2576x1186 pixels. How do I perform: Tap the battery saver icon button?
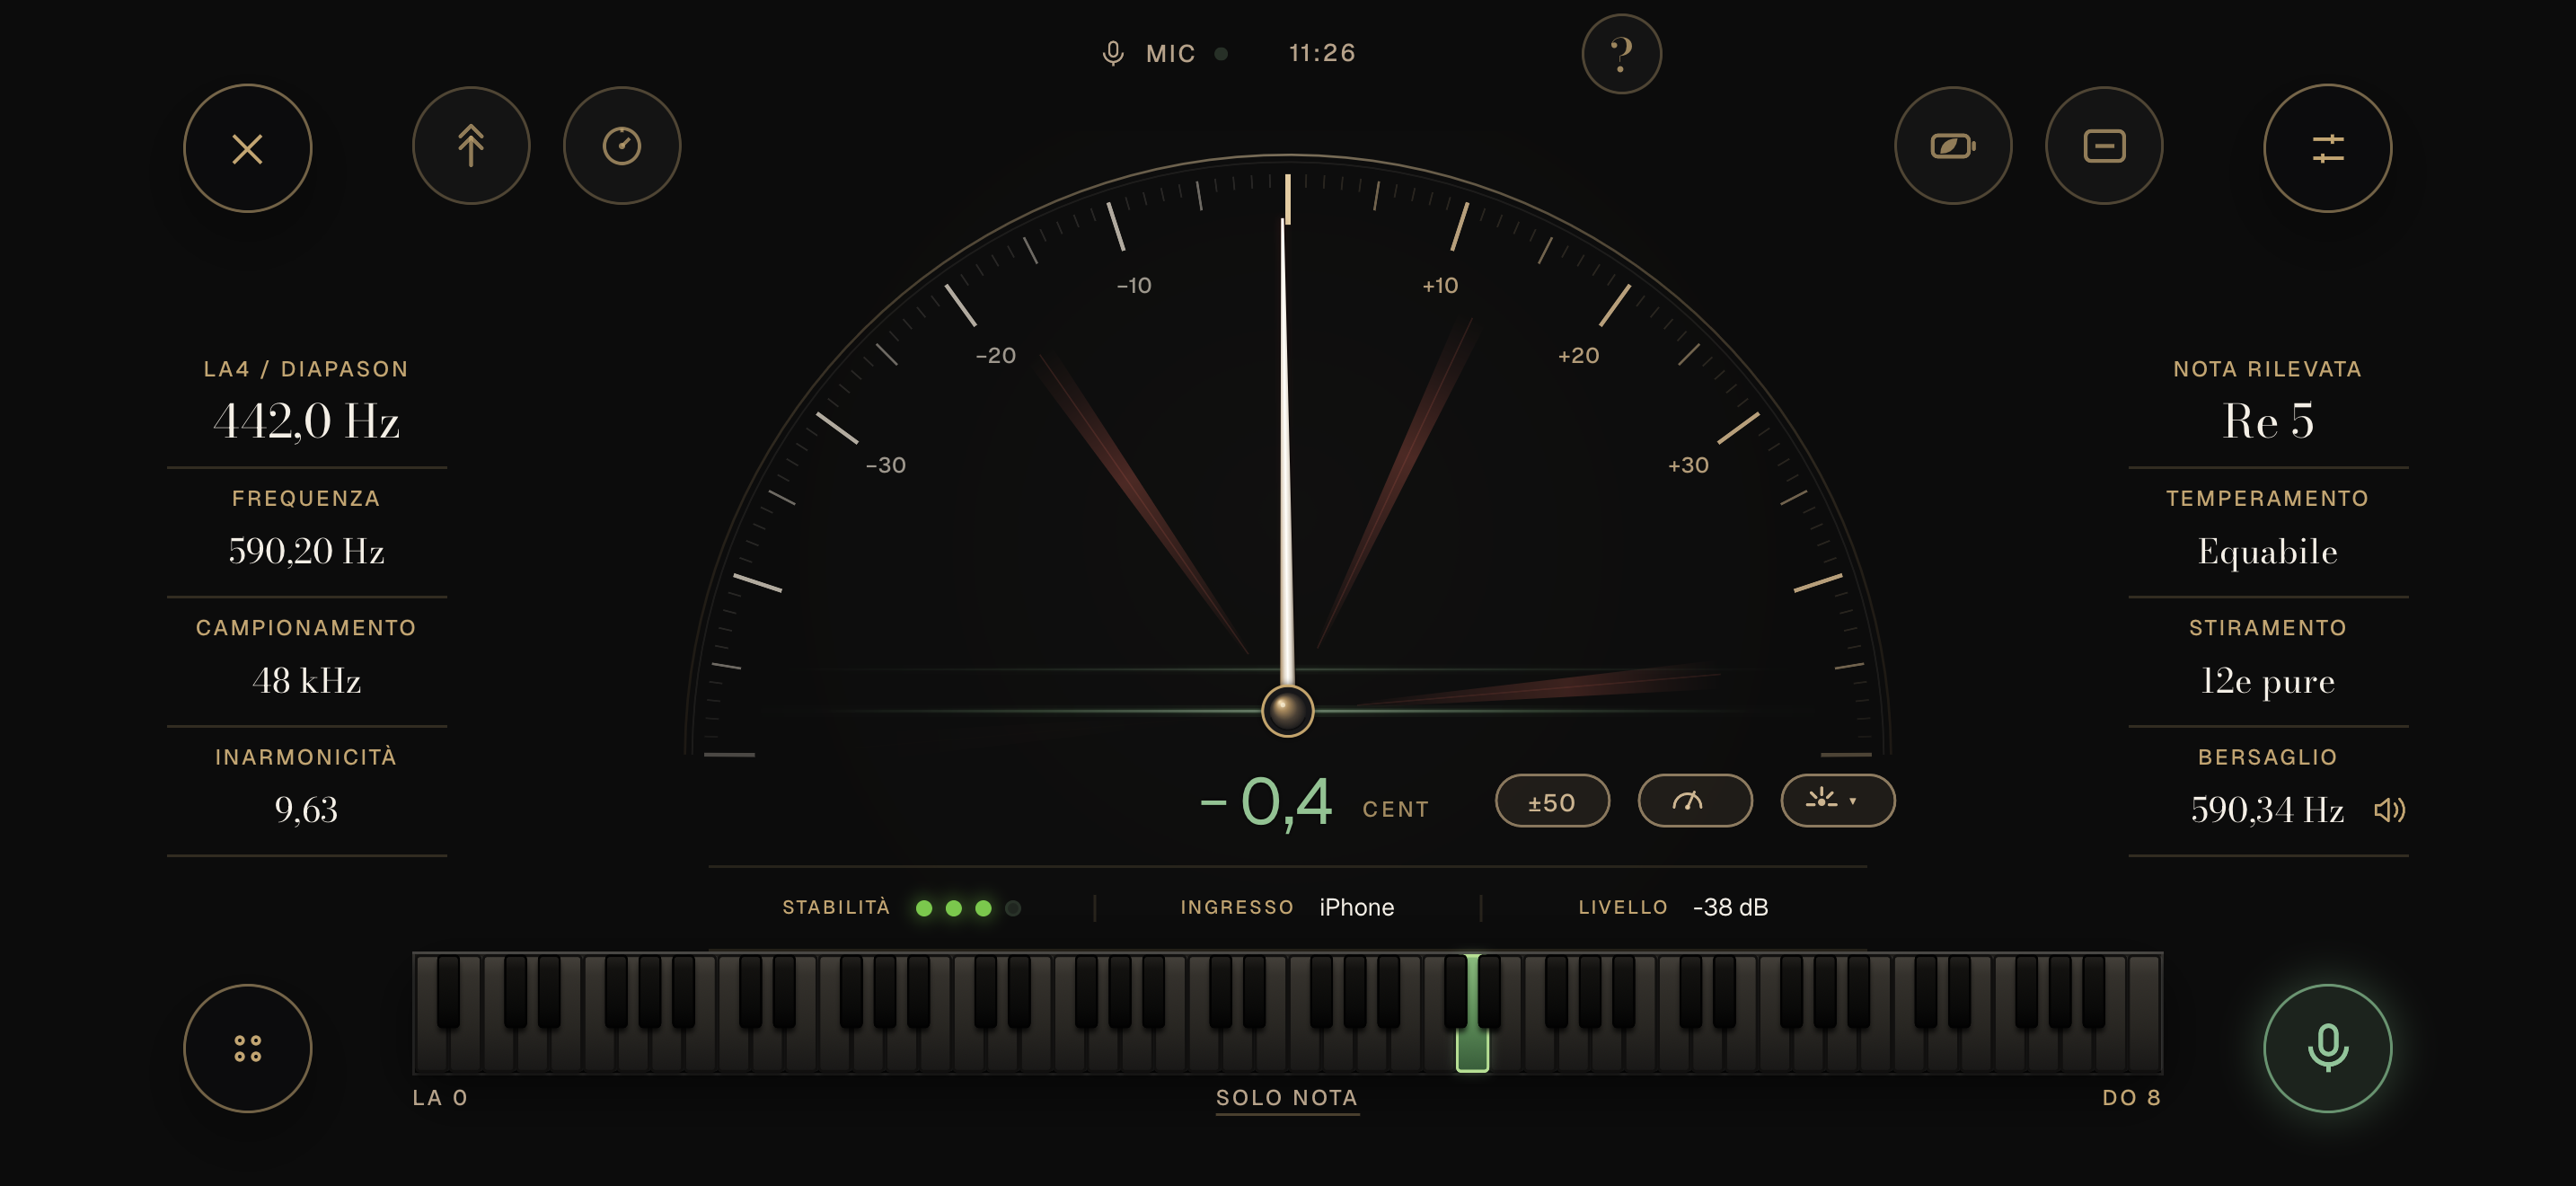pyautogui.click(x=1952, y=146)
